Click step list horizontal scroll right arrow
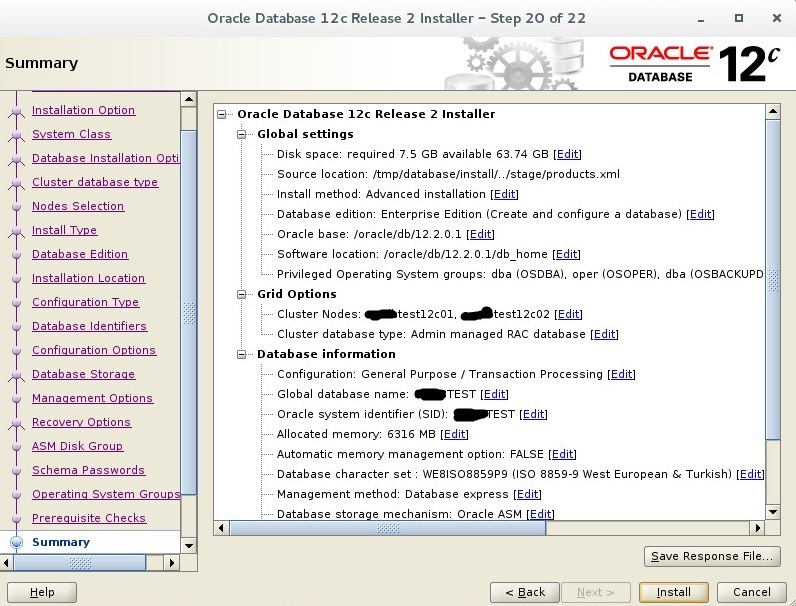This screenshot has width=796, height=606. coord(172,563)
